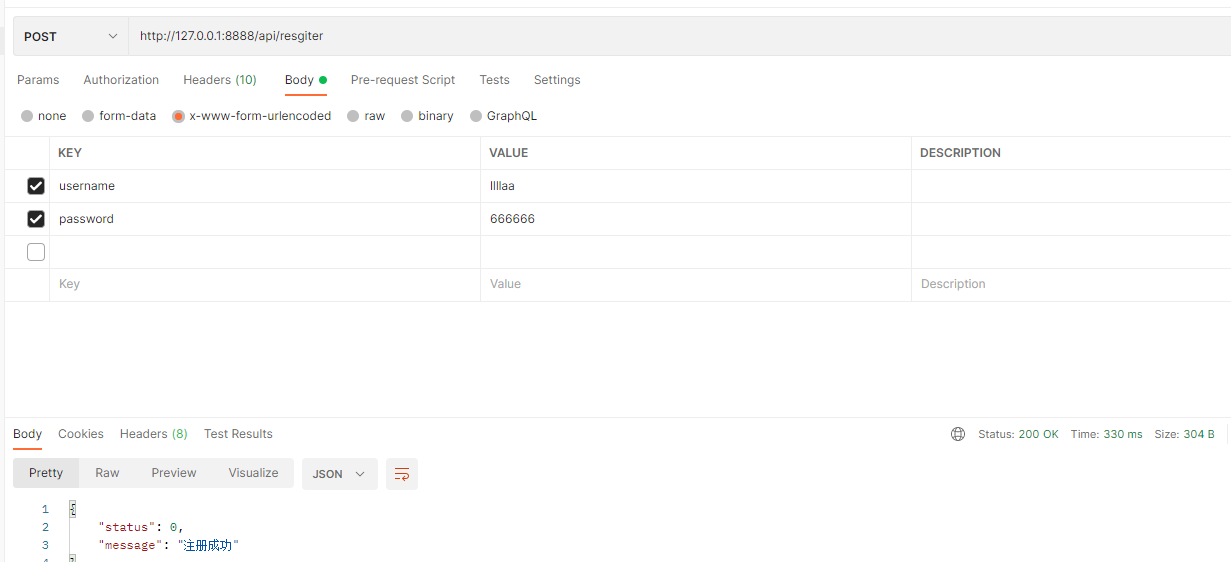Image resolution: width=1231 pixels, height=562 pixels.
Task: Click the new Value placeholder field
Action: pos(696,285)
